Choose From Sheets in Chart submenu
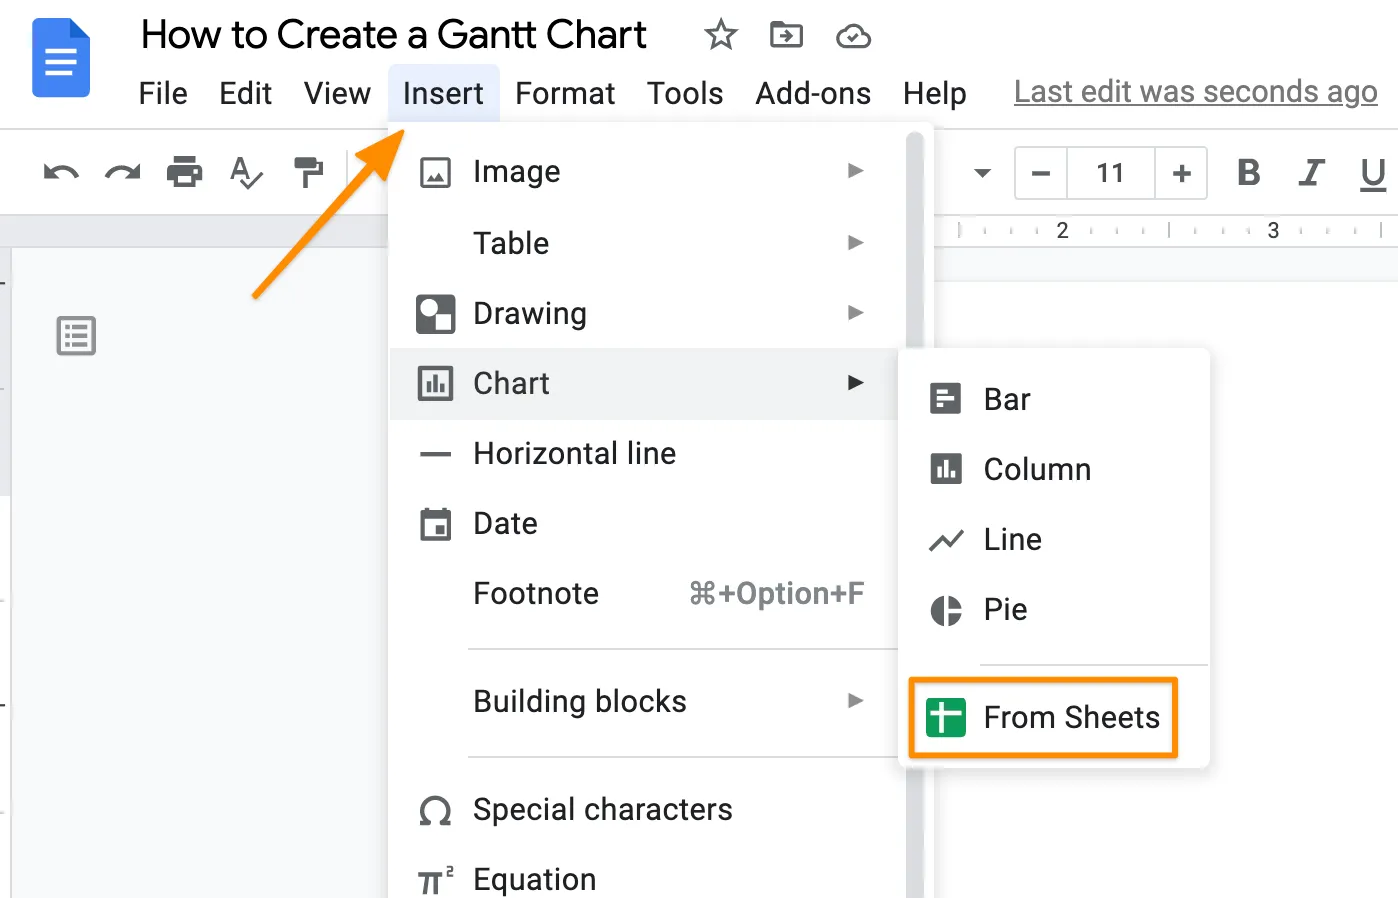 pos(1043,717)
